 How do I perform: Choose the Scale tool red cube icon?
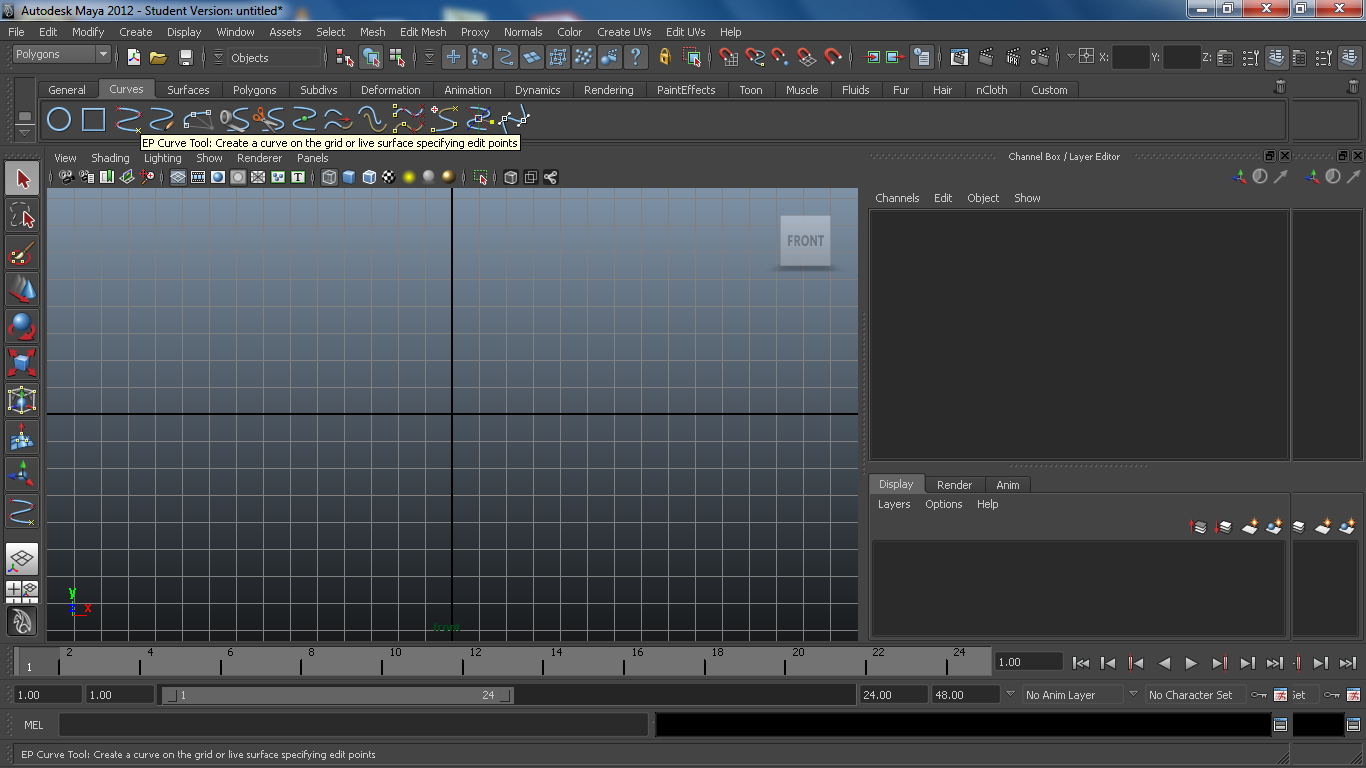click(22, 362)
